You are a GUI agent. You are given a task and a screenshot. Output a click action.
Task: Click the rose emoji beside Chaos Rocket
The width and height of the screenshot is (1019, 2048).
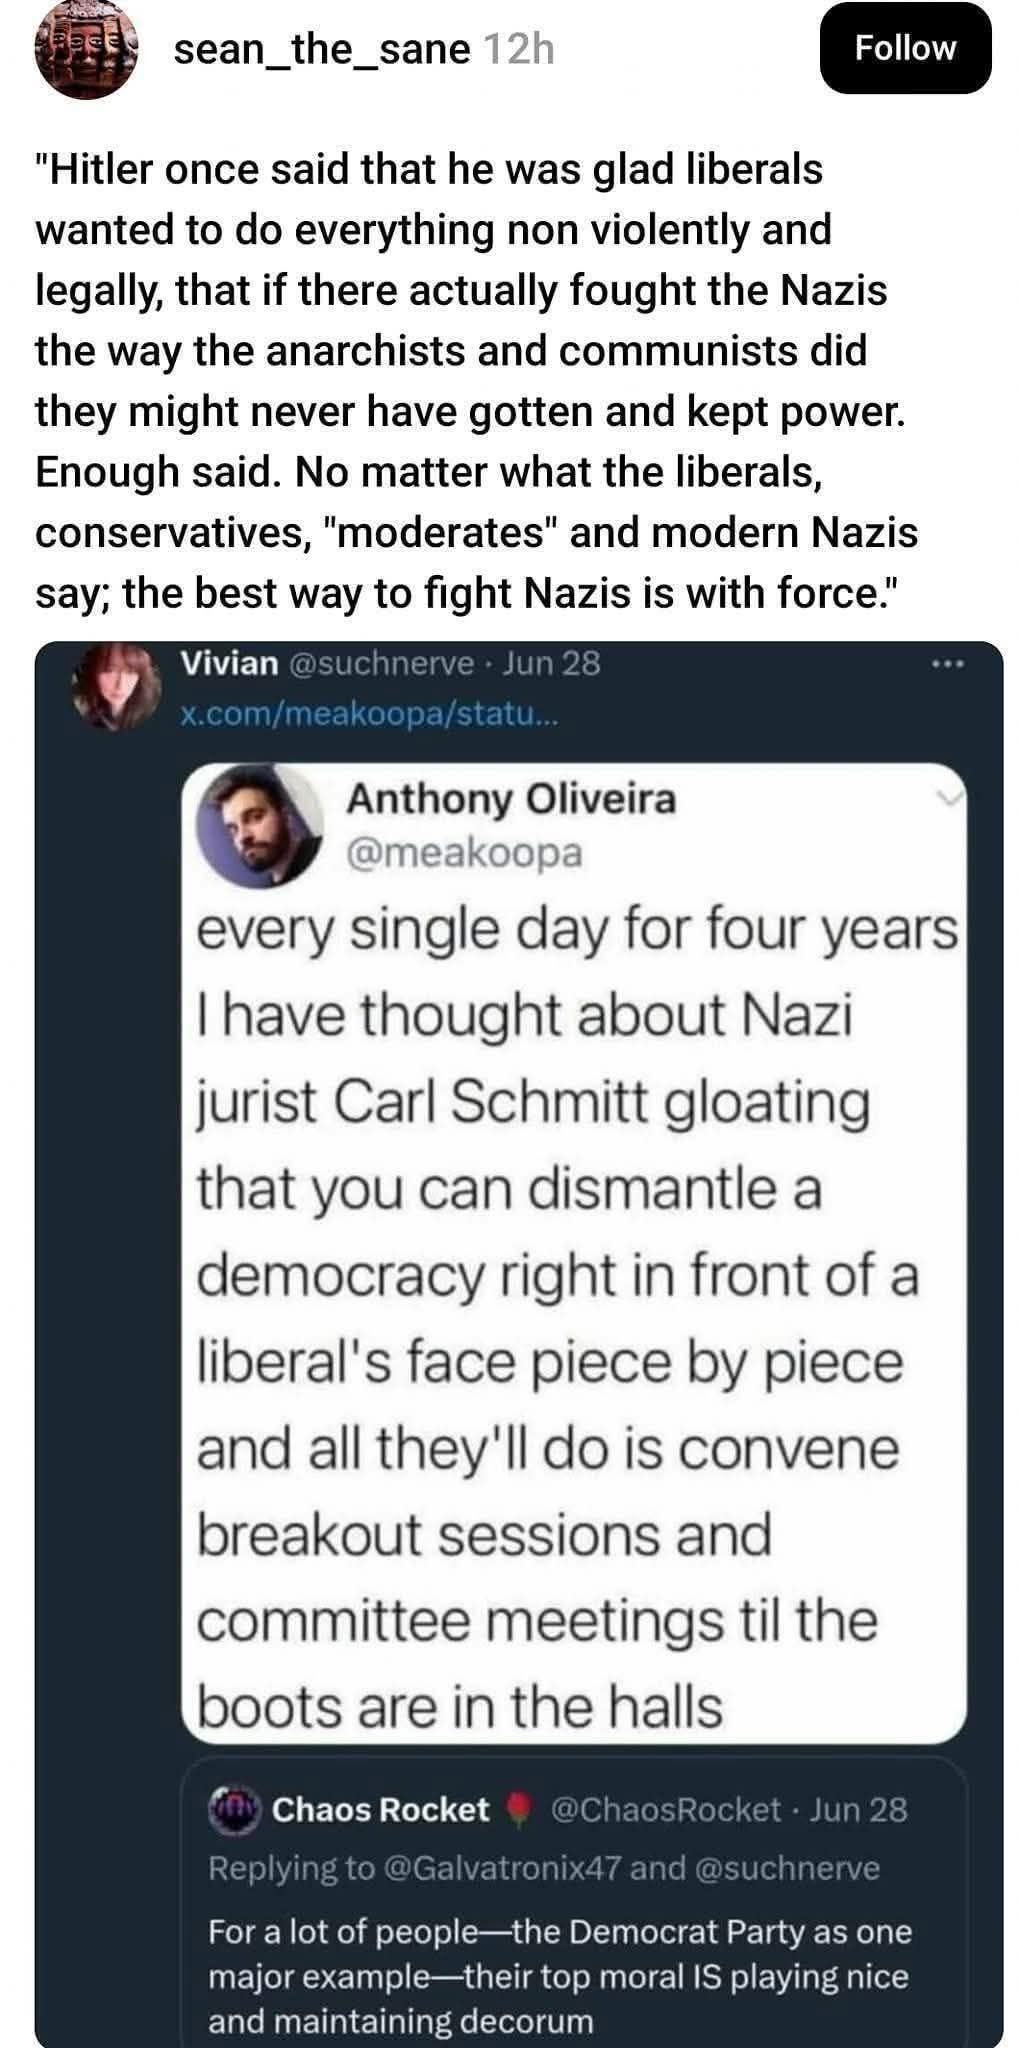pyautogui.click(x=517, y=1809)
